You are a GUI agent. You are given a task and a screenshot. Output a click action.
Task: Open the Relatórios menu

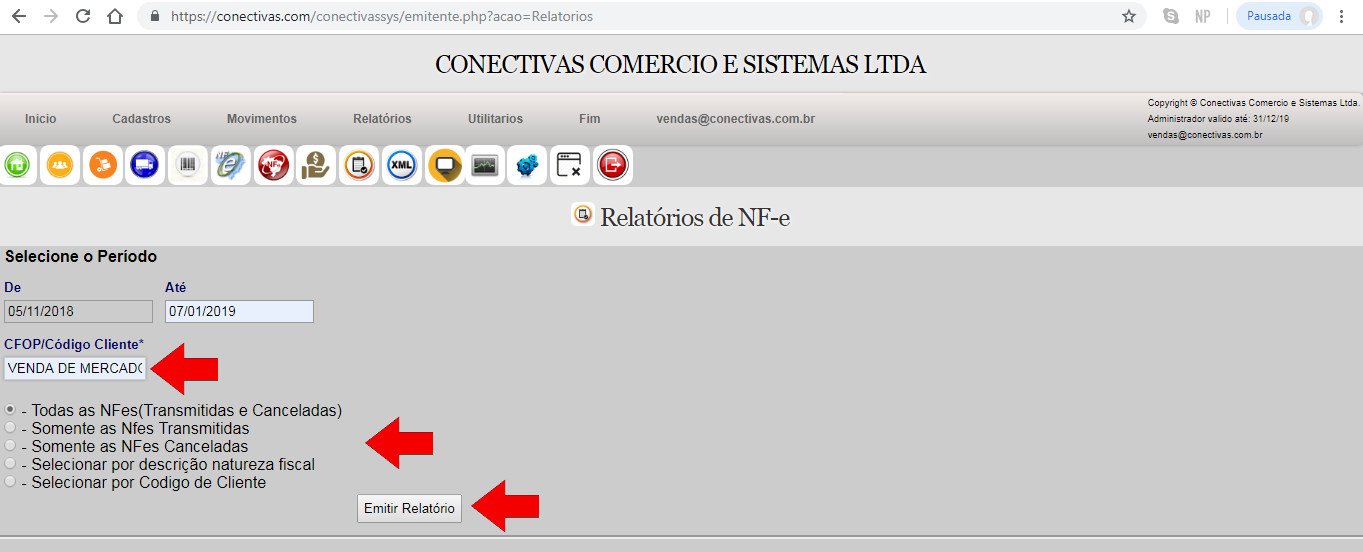coord(382,119)
